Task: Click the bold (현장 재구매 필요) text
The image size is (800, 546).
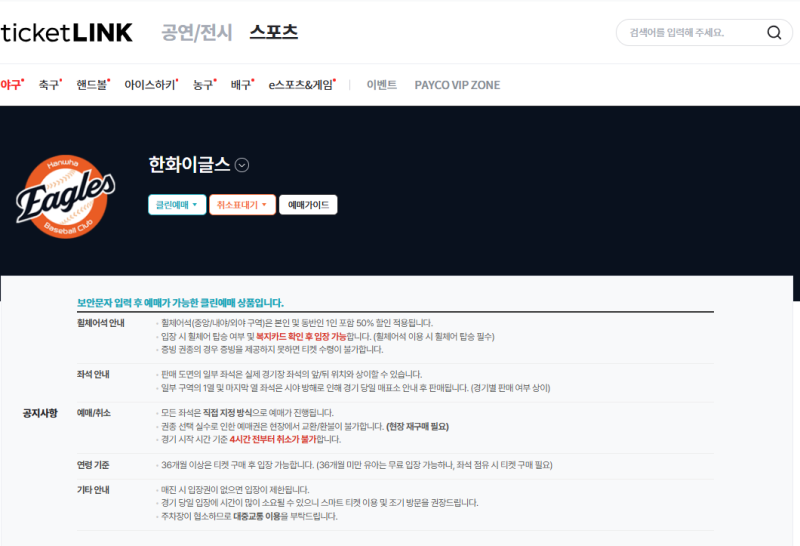Action: click(x=417, y=427)
